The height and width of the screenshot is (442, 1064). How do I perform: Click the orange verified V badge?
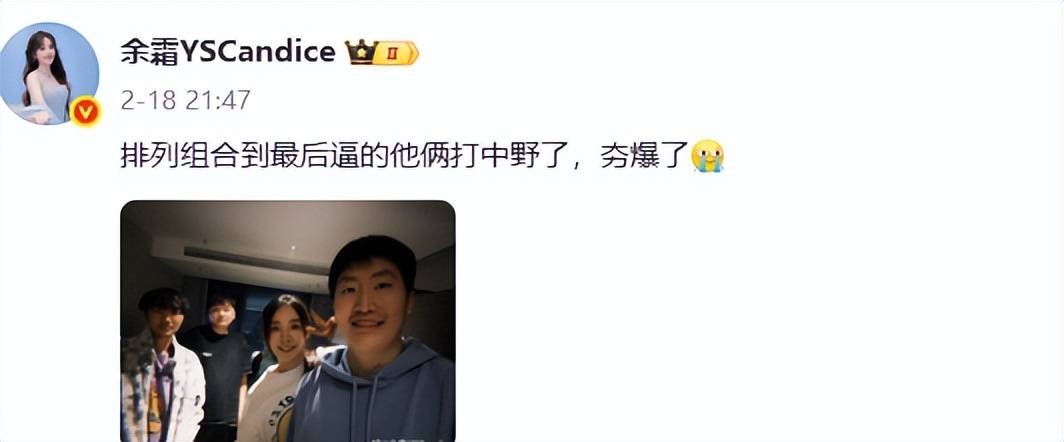86,111
